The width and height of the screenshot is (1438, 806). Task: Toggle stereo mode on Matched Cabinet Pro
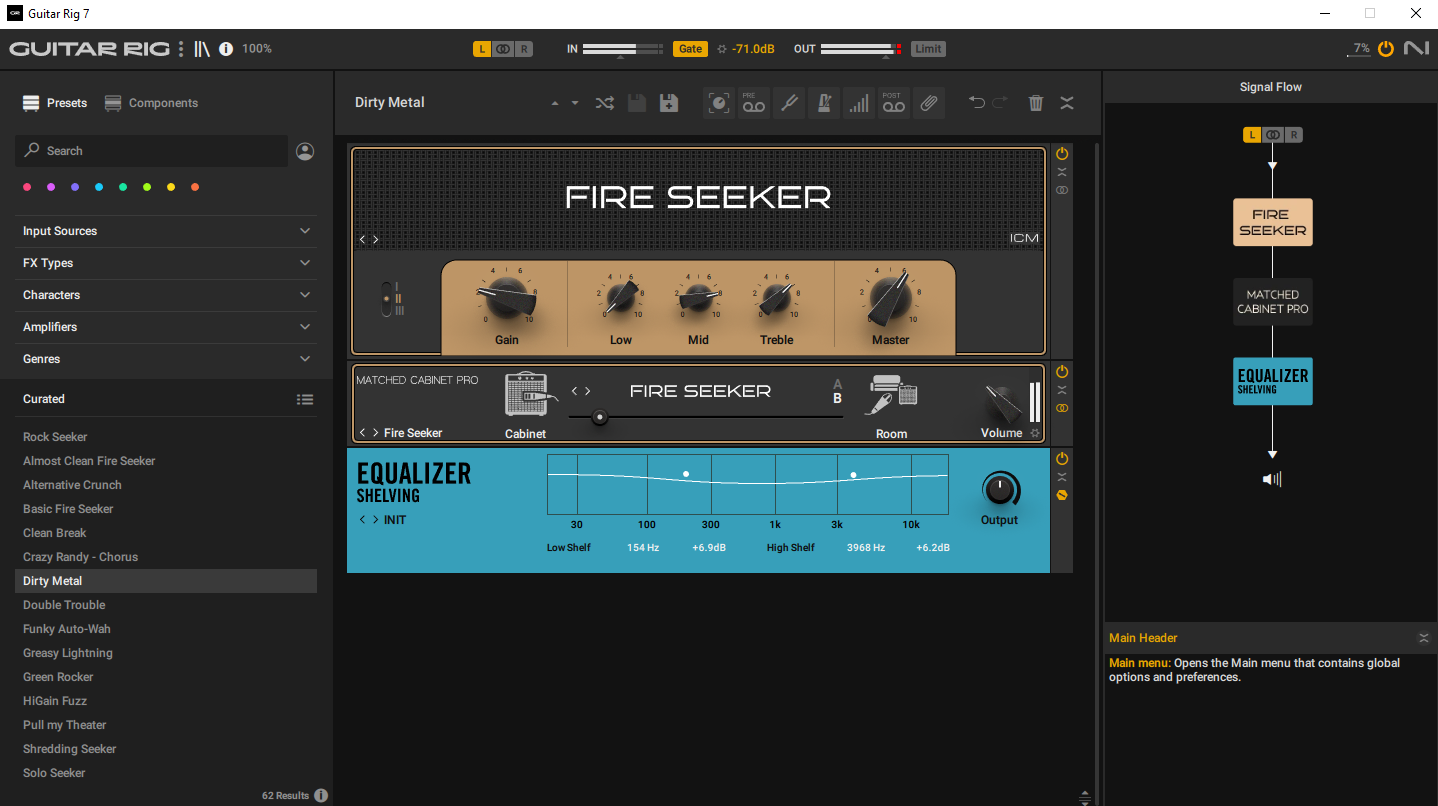click(x=1062, y=408)
